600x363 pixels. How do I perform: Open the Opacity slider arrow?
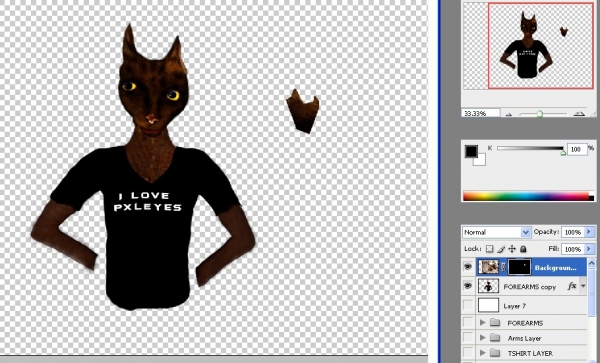[589, 232]
